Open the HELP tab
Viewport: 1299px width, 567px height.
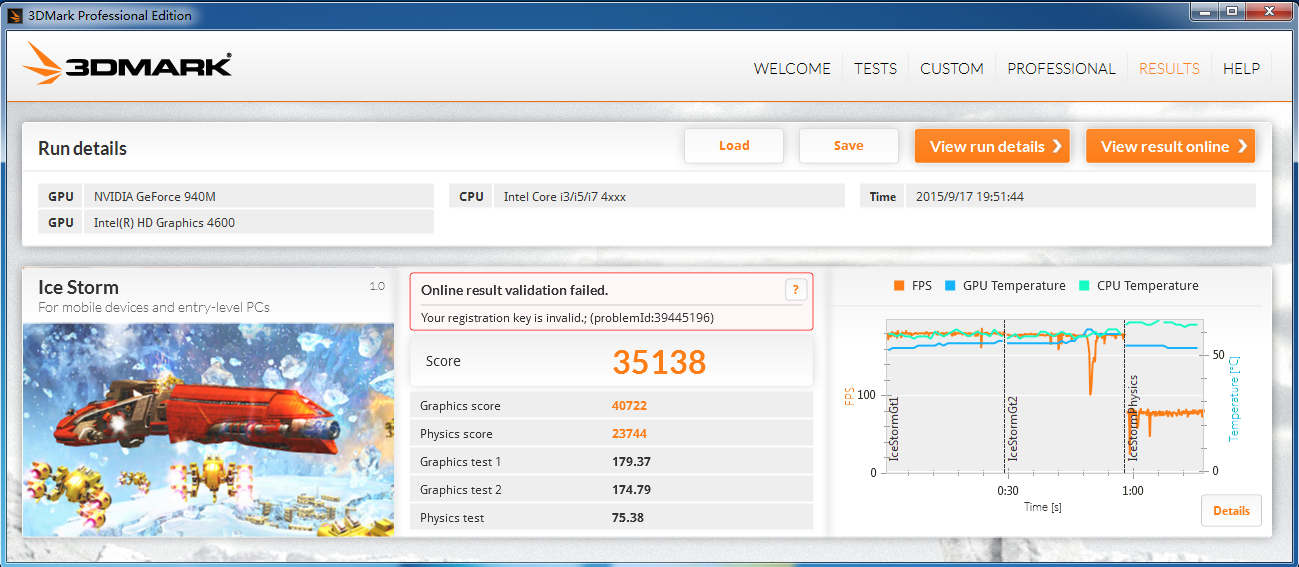pos(1241,68)
